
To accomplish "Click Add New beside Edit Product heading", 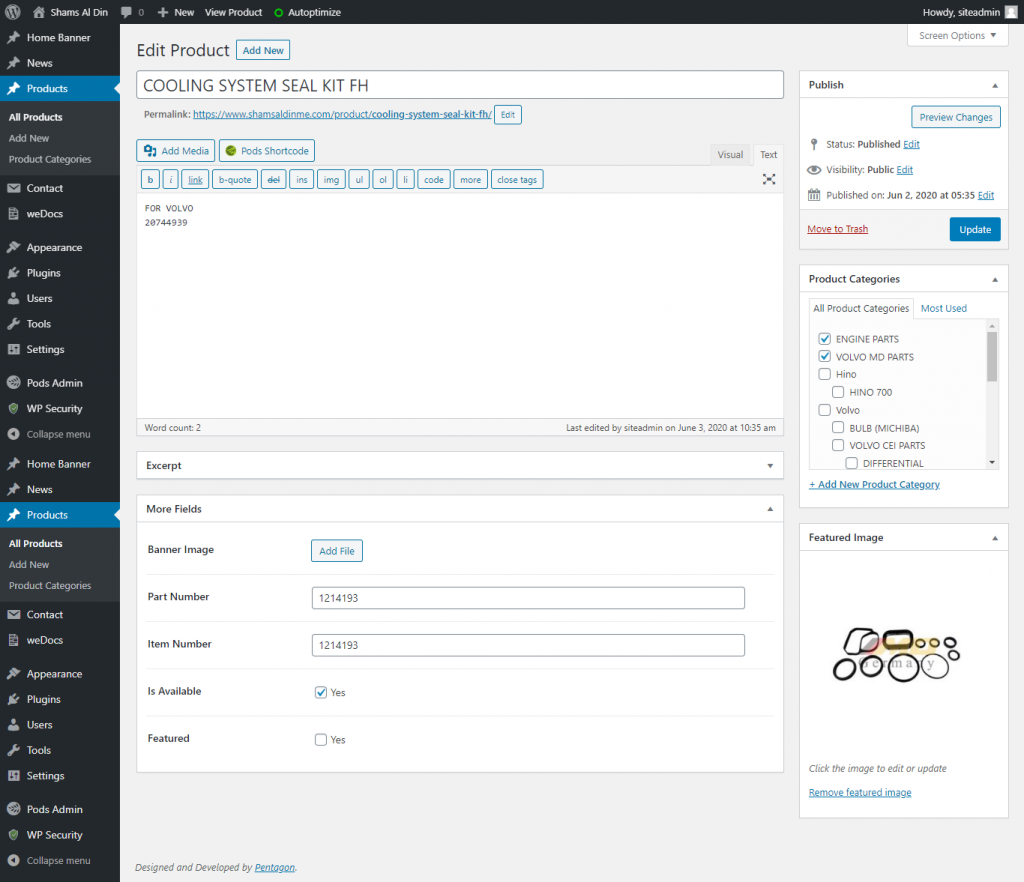I will tap(263, 50).
